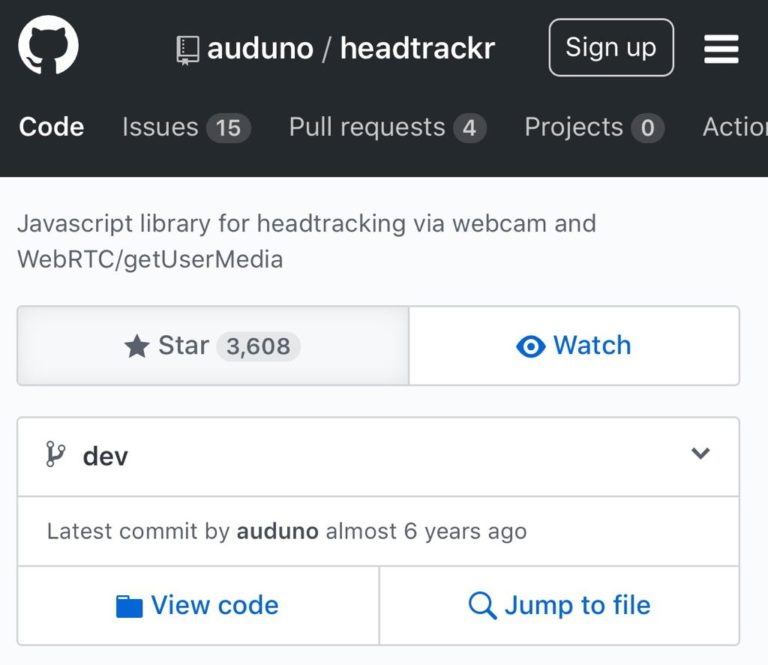This screenshot has height=665, width=768.
Task: Click the 3,608 star count badge
Action: pos(258,347)
